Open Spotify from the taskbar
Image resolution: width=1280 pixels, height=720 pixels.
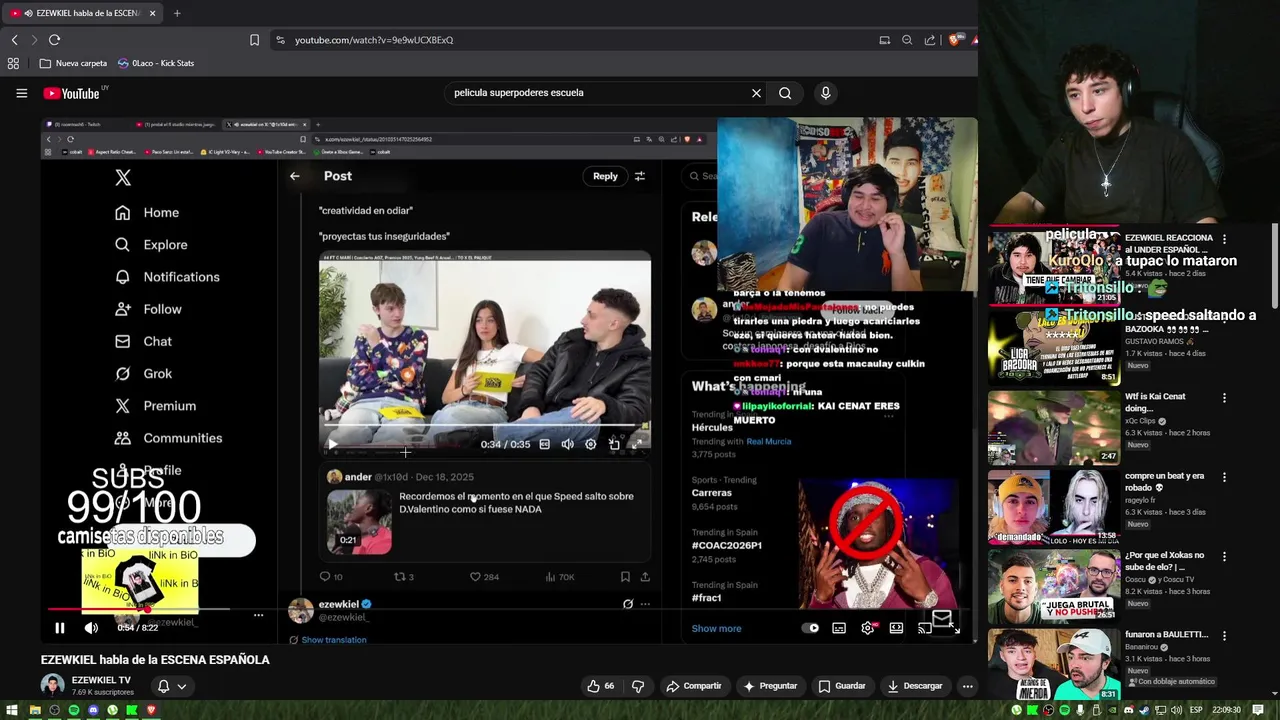(x=73, y=710)
